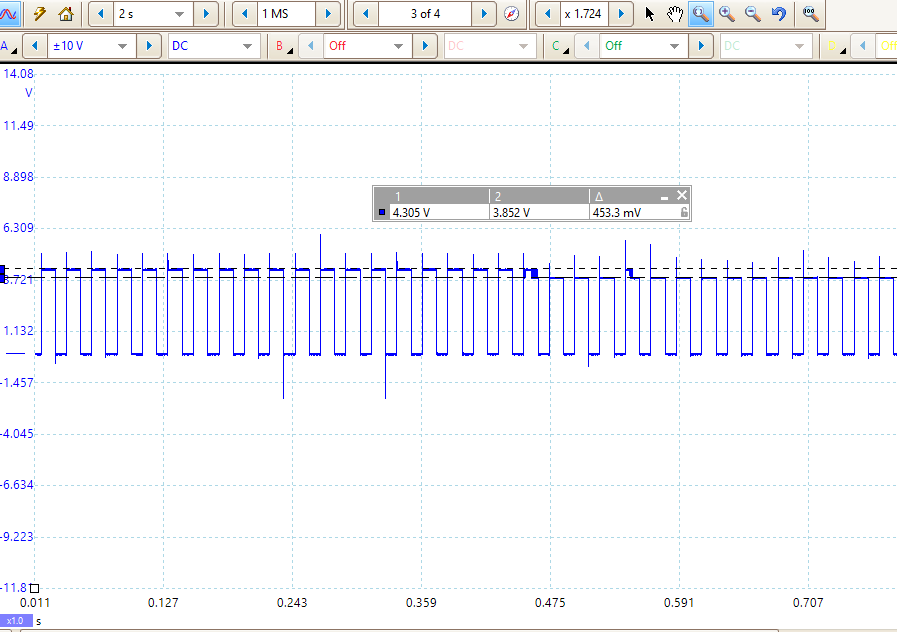Click the home startup settings icon
This screenshot has height=632, width=897.
[66, 14]
